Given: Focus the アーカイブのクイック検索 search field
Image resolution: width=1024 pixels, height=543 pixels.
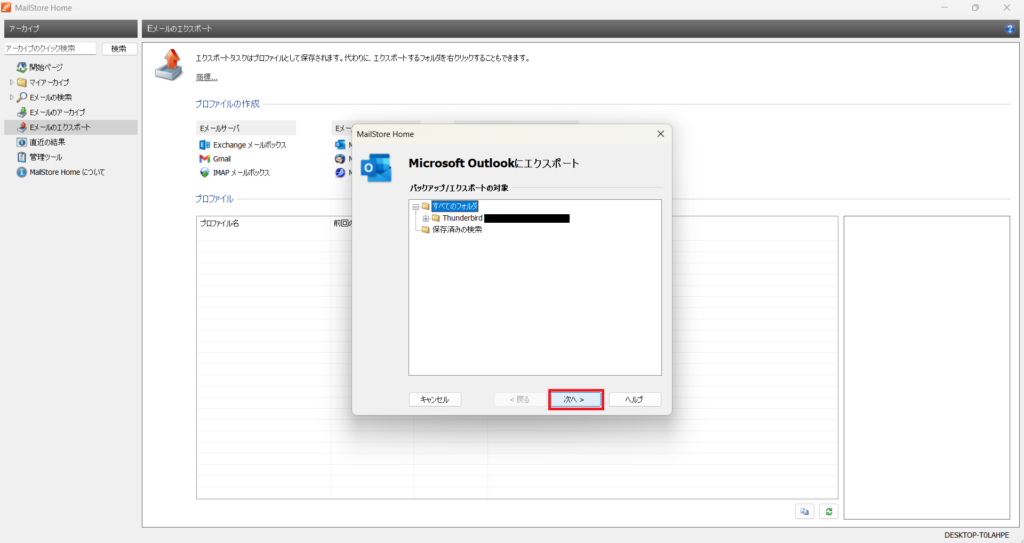Looking at the screenshot, I should (x=50, y=48).
